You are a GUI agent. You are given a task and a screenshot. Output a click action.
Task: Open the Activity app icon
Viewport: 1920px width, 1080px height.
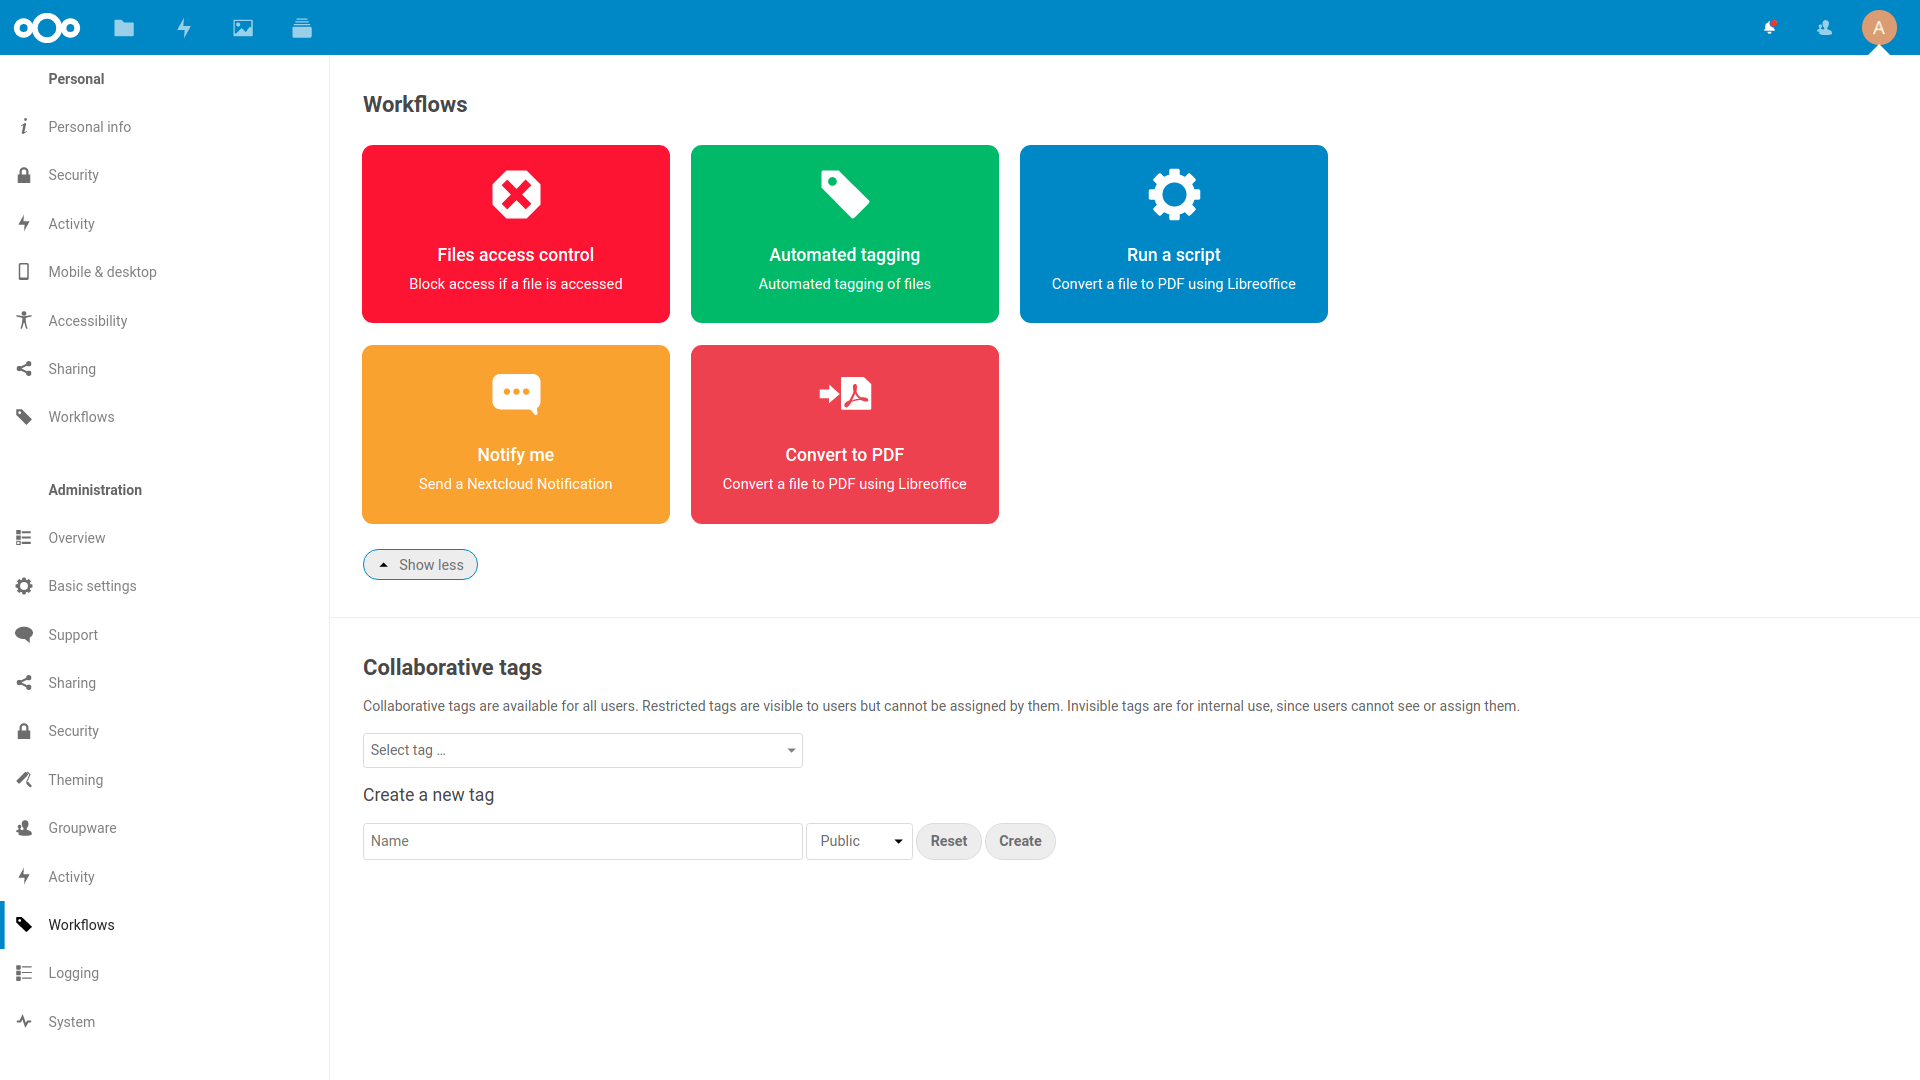coord(184,28)
